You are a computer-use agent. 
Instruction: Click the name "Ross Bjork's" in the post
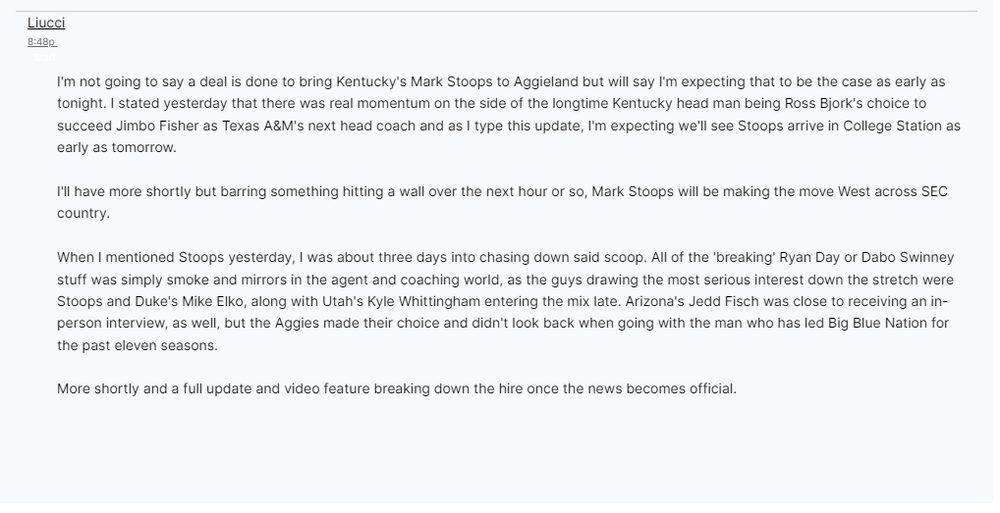[792, 103]
